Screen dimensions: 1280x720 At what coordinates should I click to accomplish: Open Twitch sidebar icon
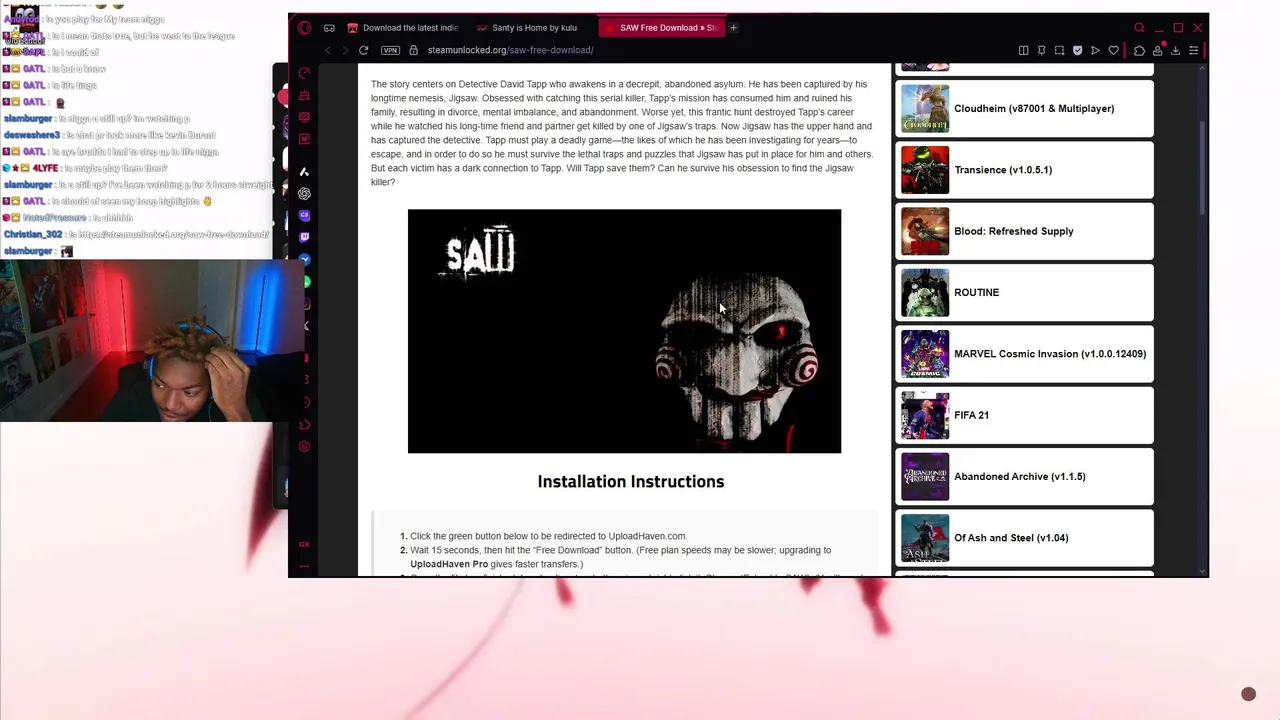(x=304, y=237)
